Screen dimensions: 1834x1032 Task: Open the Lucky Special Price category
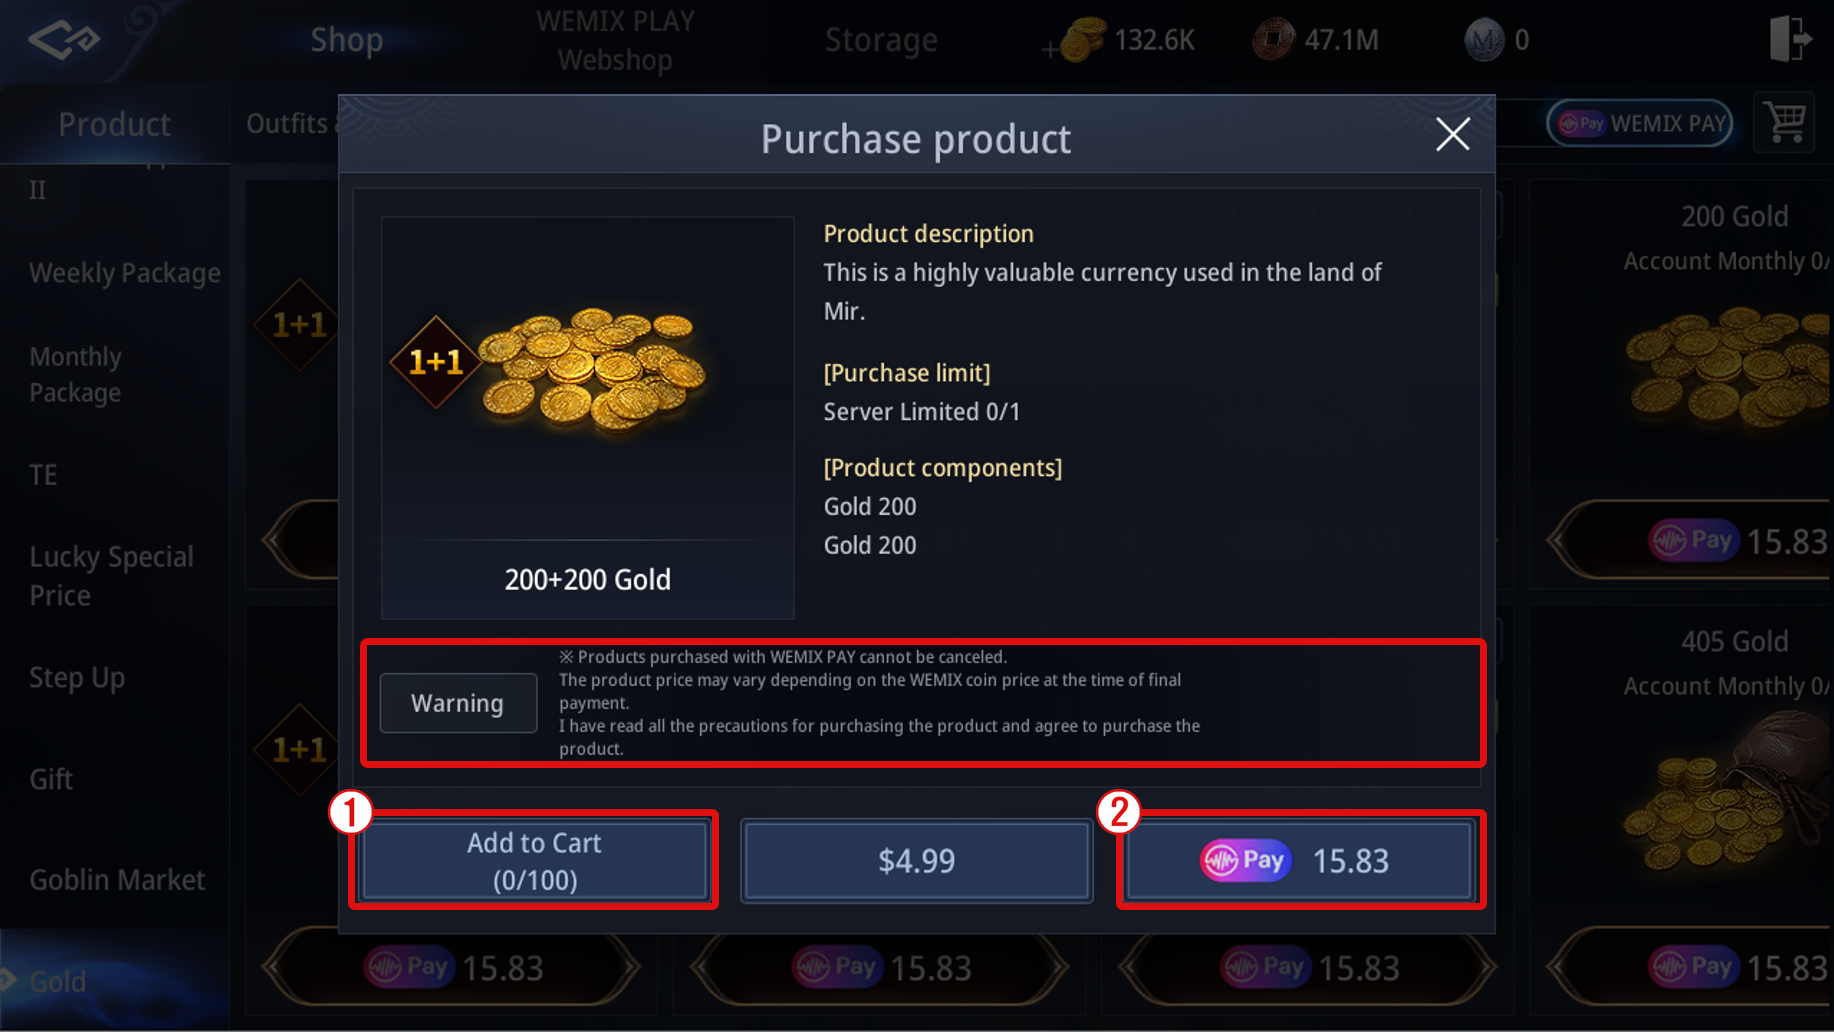click(111, 576)
